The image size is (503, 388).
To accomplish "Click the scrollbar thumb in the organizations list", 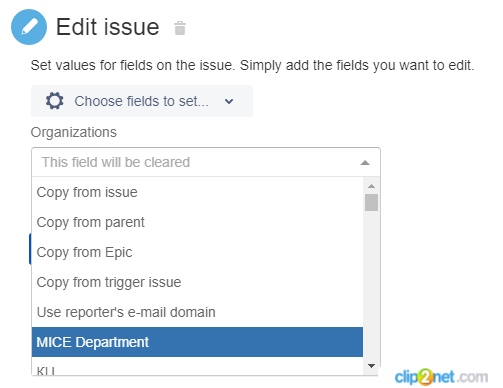I will (371, 202).
